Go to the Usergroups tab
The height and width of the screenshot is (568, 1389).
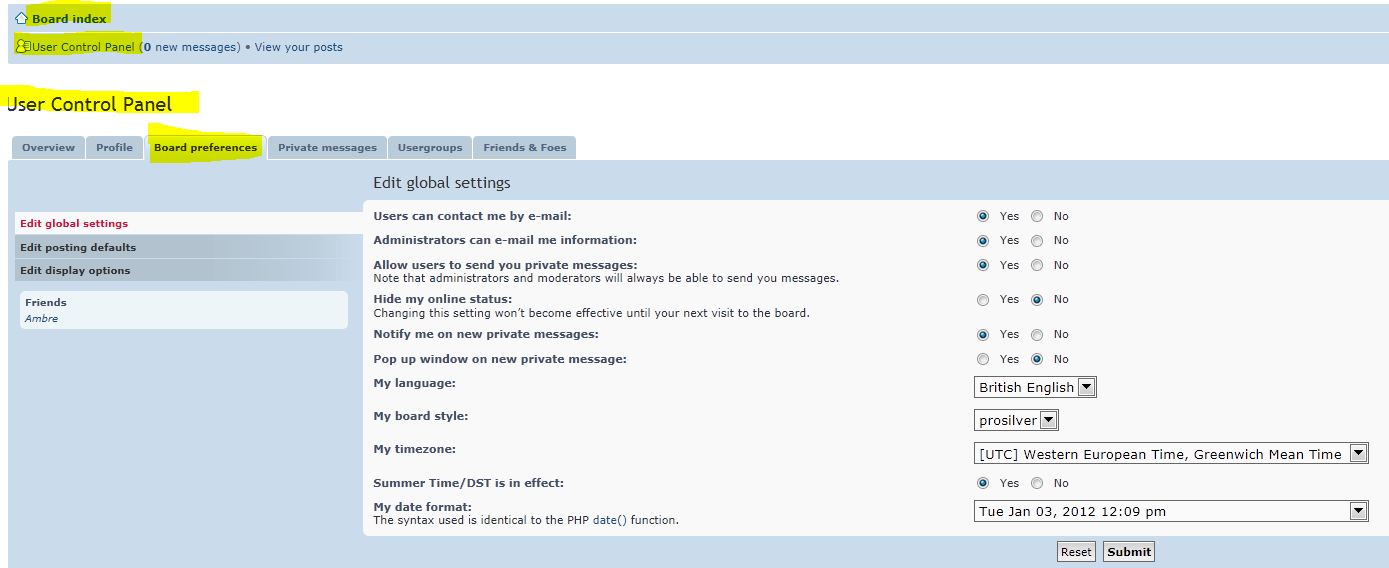[x=430, y=147]
